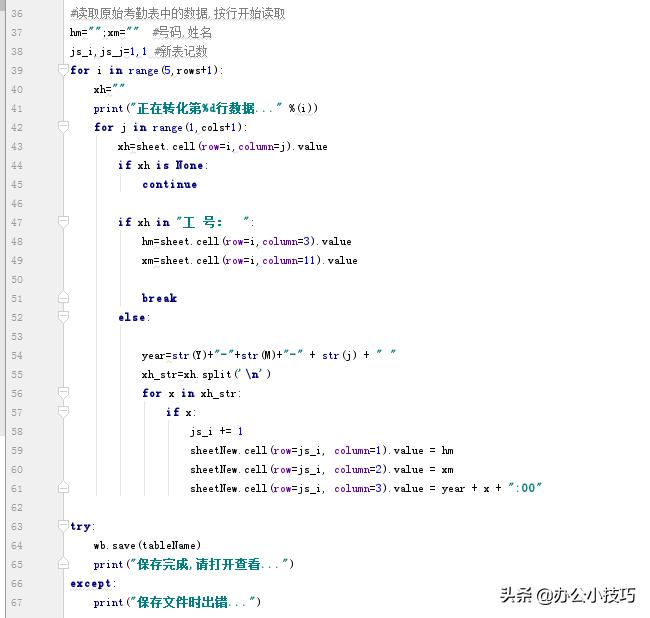Click hm=sheet.cell column=3 on line 48
650x618 pixels.
click(x=246, y=241)
